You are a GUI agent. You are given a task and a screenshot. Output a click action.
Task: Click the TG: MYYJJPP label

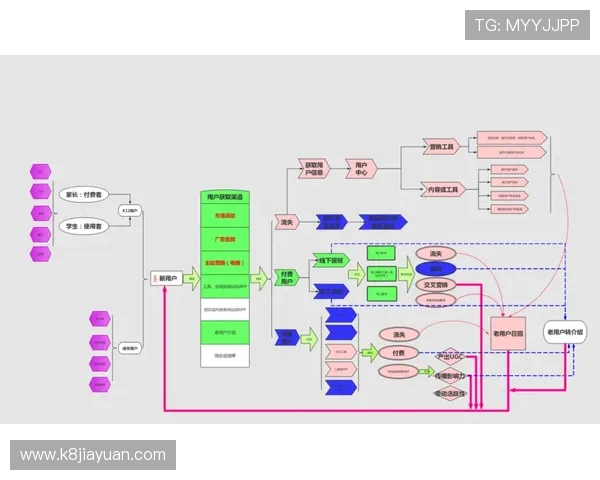(x=527, y=25)
